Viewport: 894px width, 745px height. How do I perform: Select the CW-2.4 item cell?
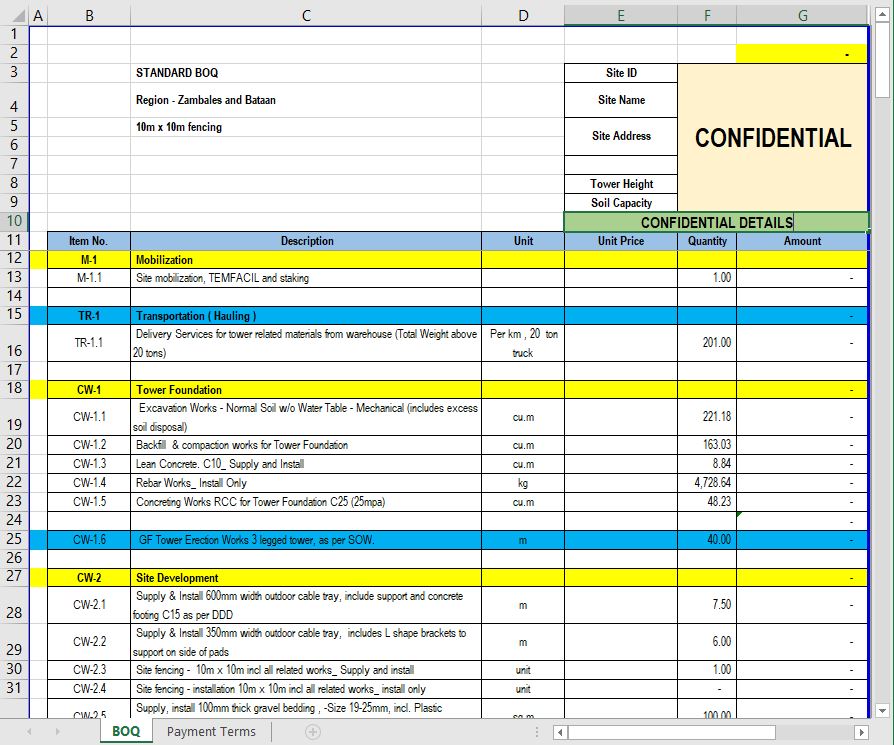(x=89, y=689)
